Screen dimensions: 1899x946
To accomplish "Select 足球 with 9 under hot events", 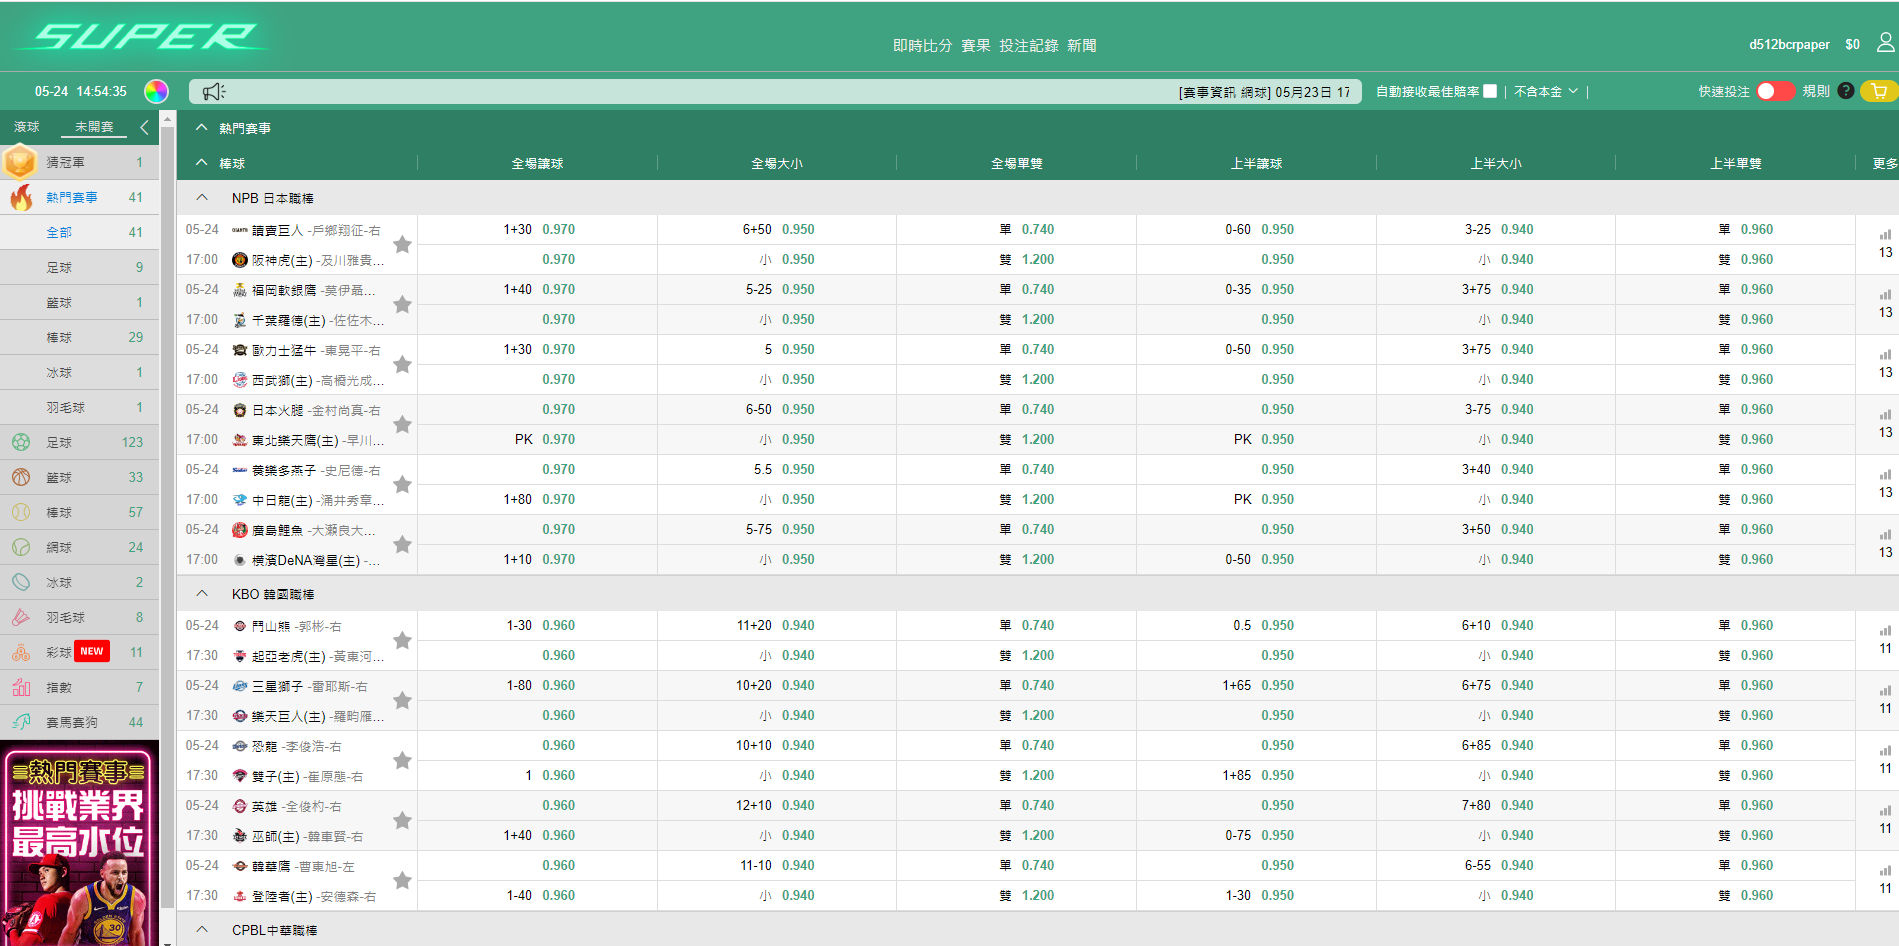I will tap(80, 267).
